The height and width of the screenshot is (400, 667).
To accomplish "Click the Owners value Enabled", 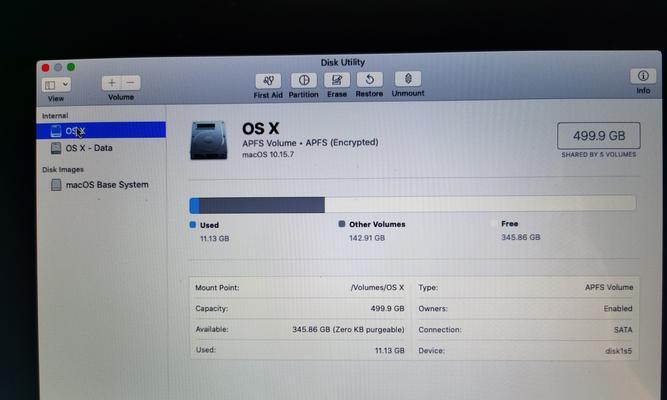I will tap(618, 309).
